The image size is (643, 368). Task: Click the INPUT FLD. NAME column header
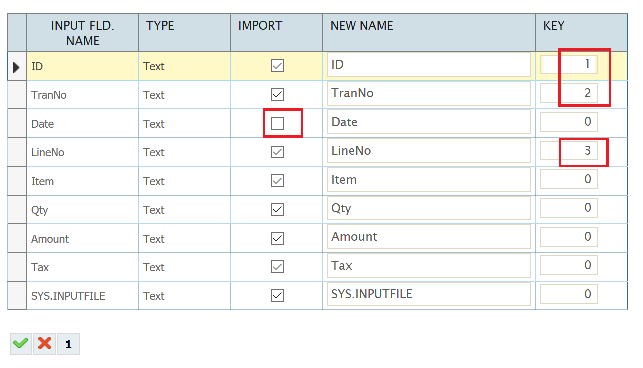click(82, 32)
